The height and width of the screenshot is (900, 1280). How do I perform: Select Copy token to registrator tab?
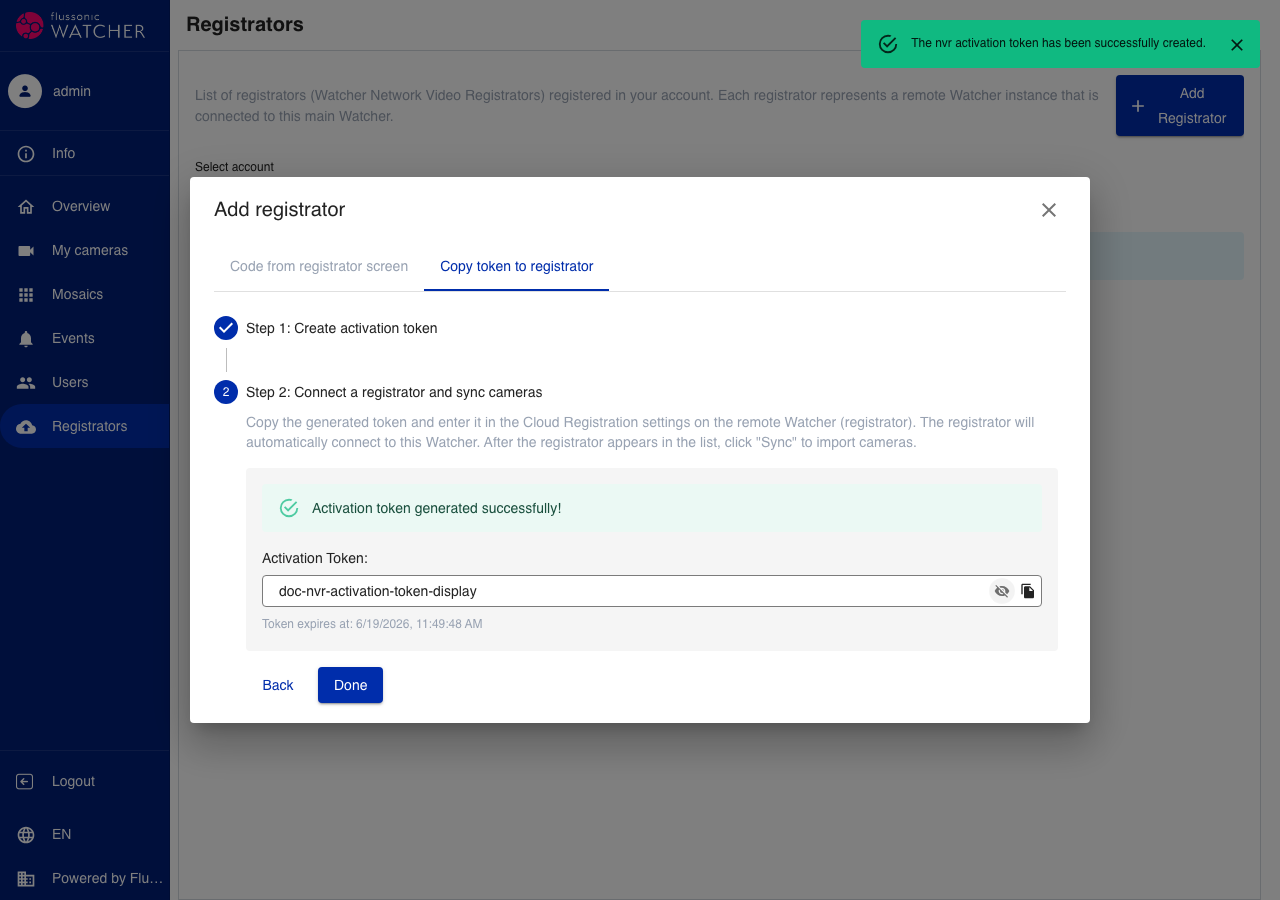pos(517,267)
